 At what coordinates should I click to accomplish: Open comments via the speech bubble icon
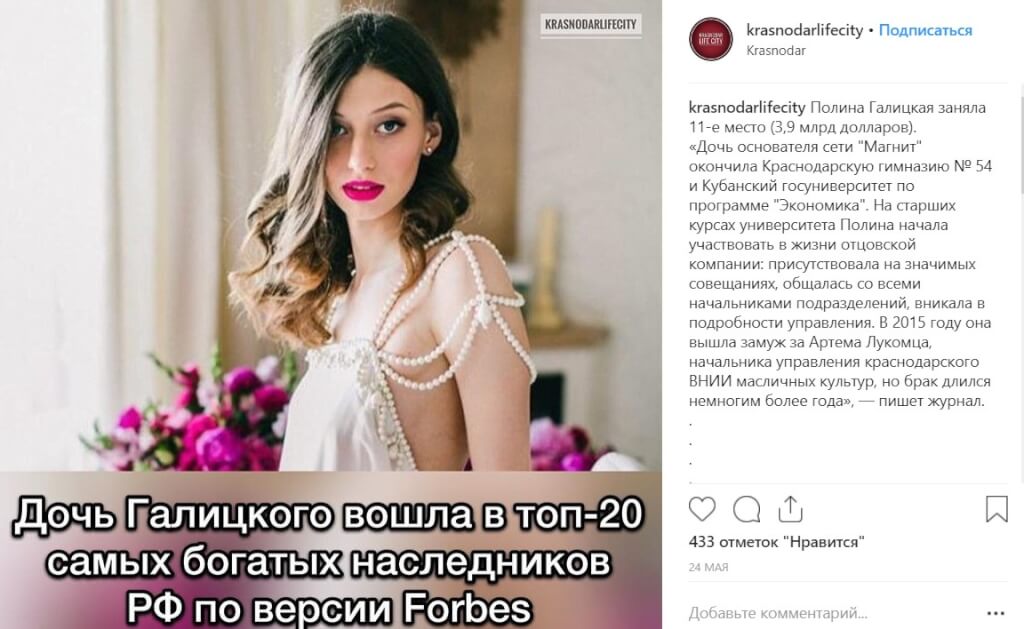746,509
